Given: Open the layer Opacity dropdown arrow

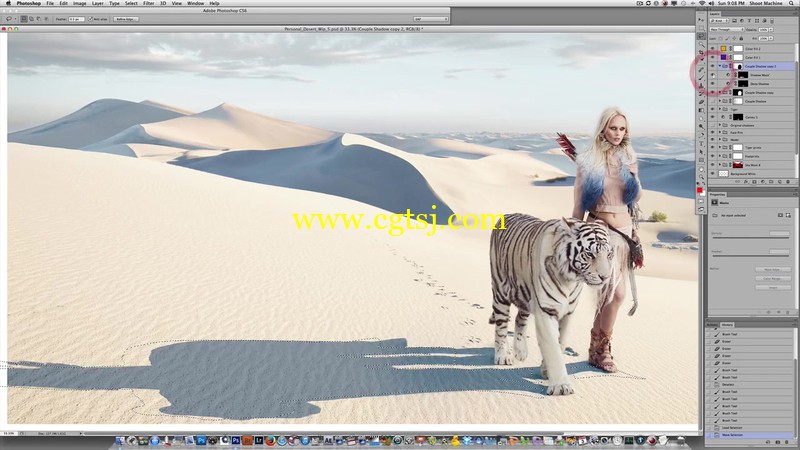Looking at the screenshot, I should pyautogui.click(x=771, y=30).
